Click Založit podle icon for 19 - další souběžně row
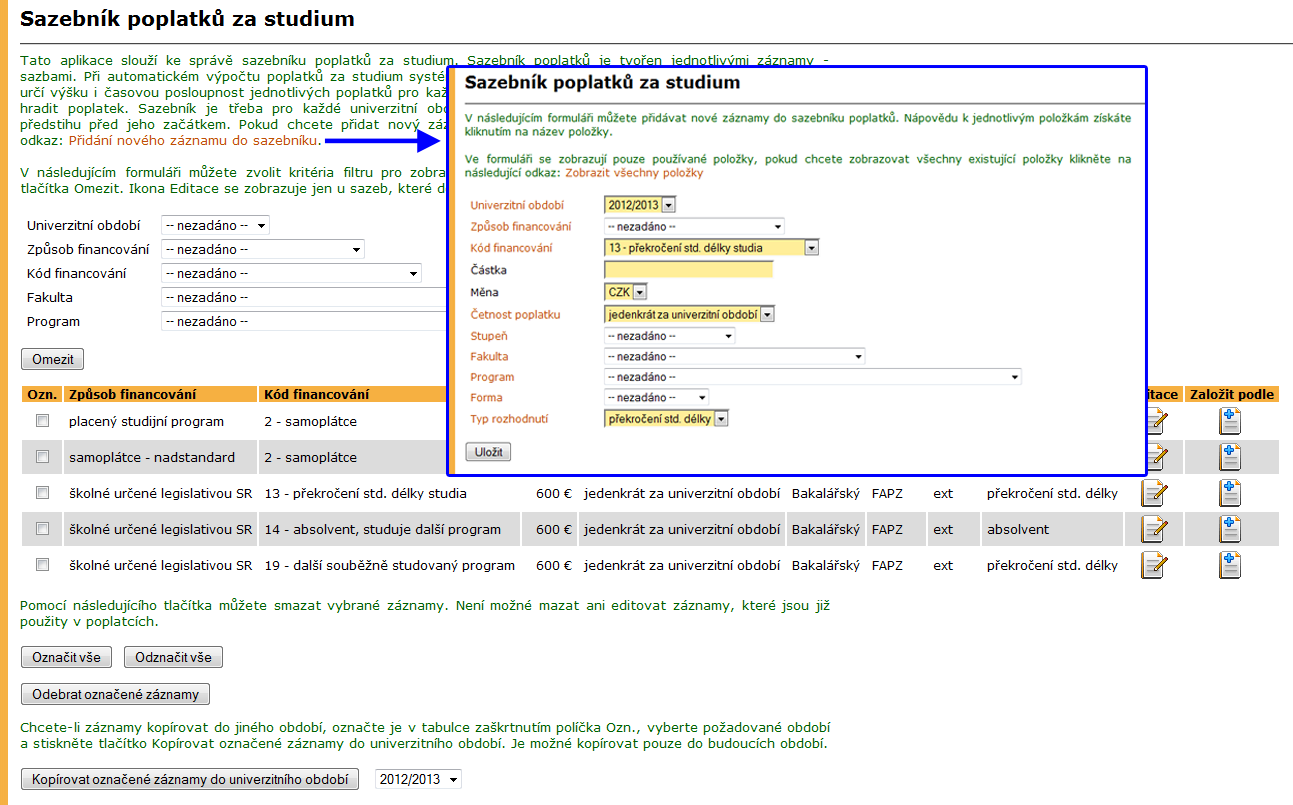This screenshot has height=805, width=1293. click(1230, 565)
